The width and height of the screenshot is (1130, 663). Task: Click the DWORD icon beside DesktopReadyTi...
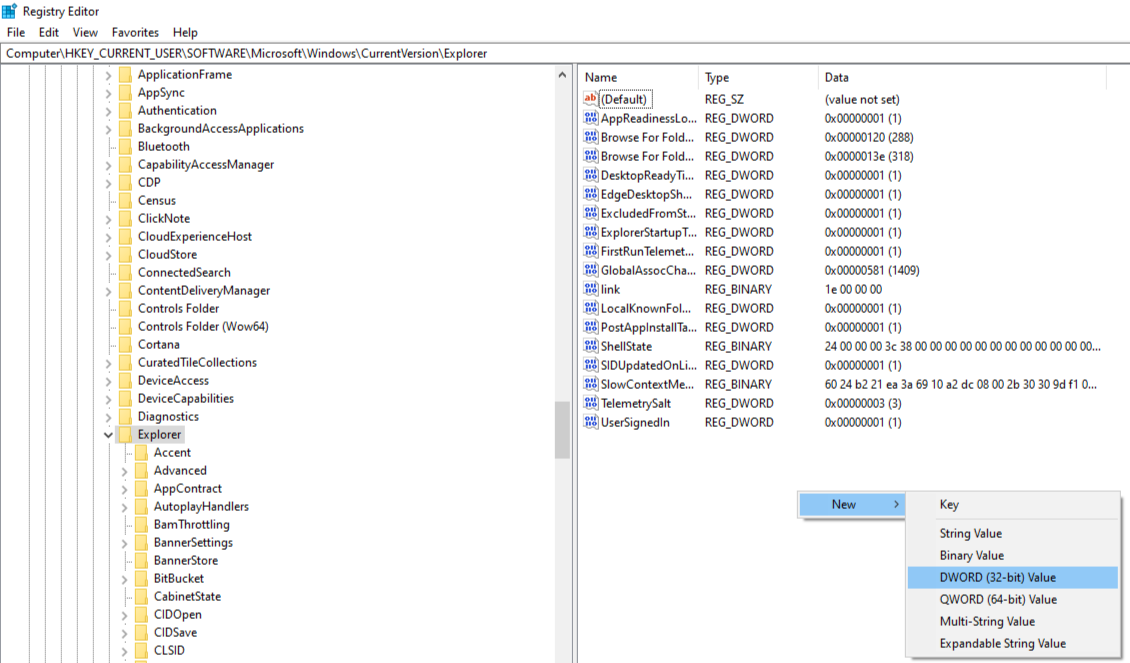590,175
